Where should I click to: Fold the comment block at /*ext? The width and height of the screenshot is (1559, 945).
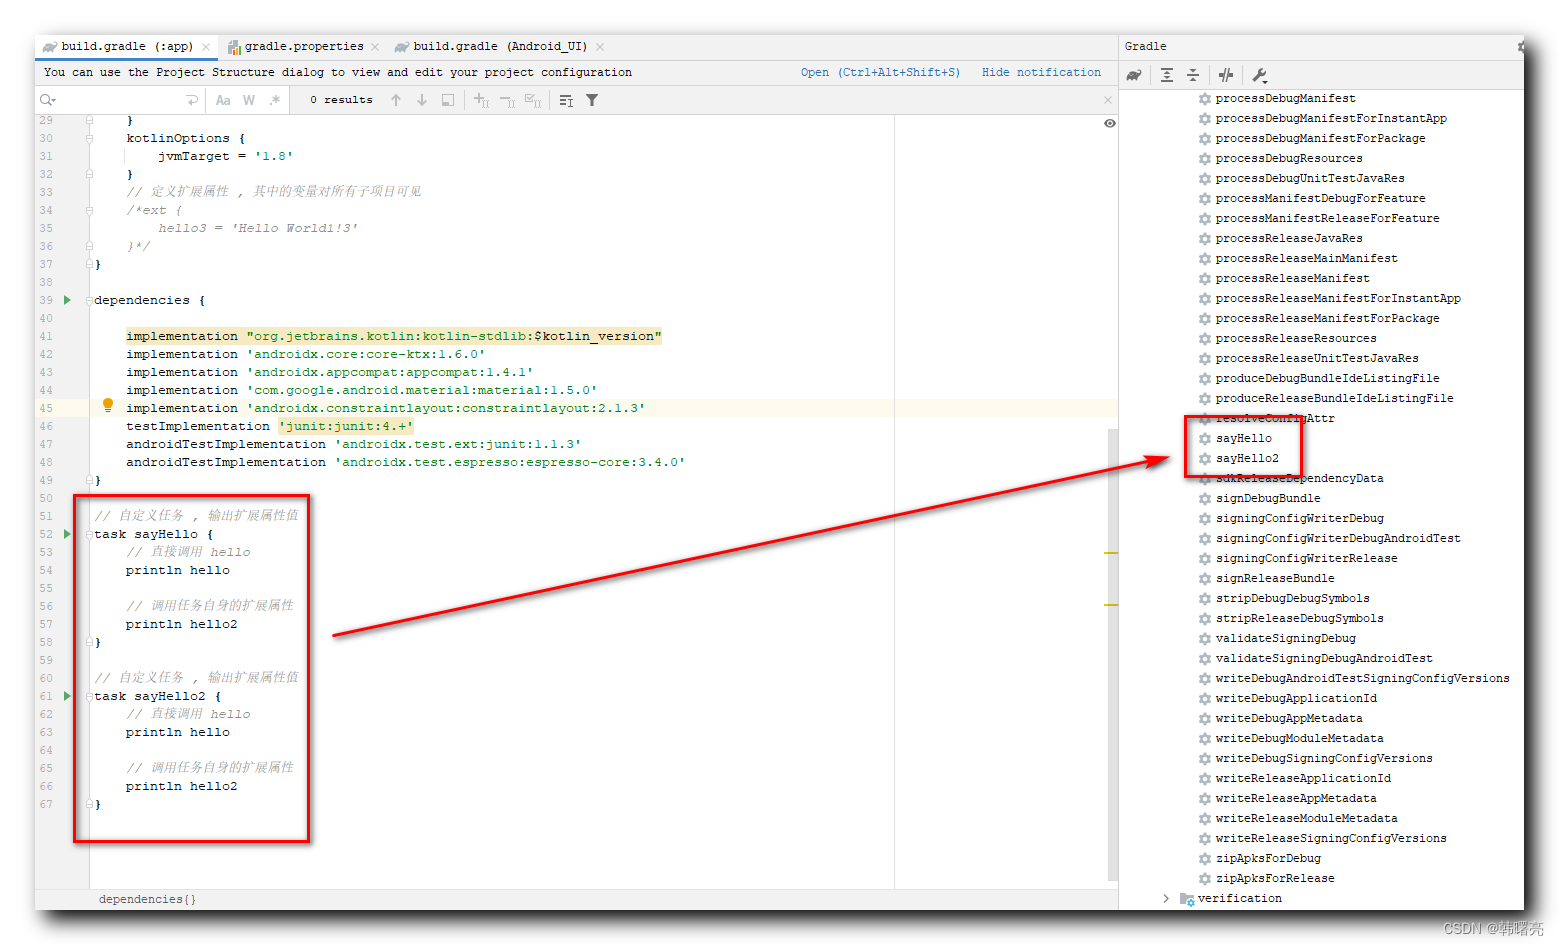pyautogui.click(x=89, y=210)
